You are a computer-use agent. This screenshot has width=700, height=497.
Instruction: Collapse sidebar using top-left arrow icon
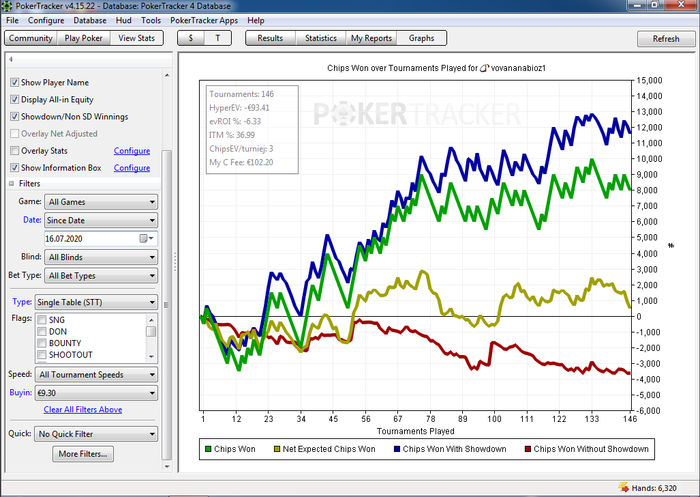tap(11, 59)
